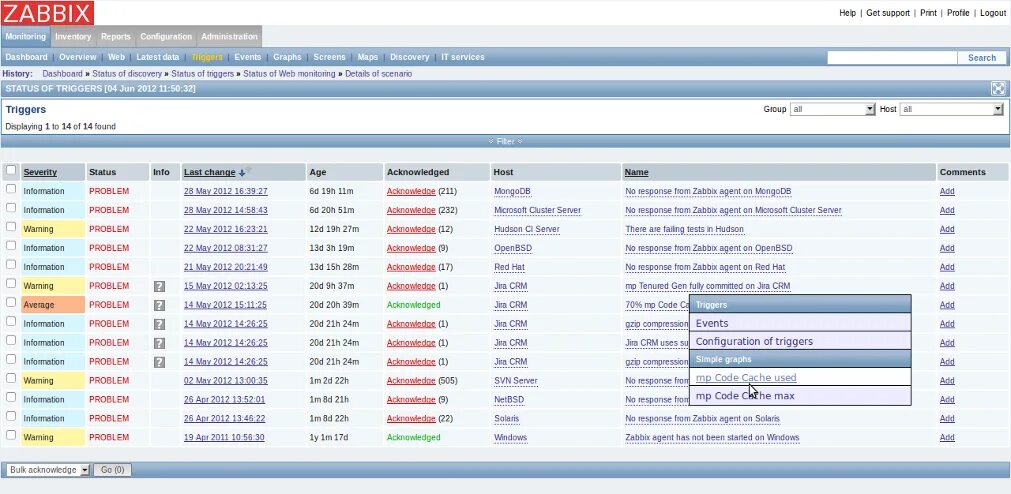Check the box for OpenBSD row
This screenshot has width=1011, height=494.
[11, 246]
